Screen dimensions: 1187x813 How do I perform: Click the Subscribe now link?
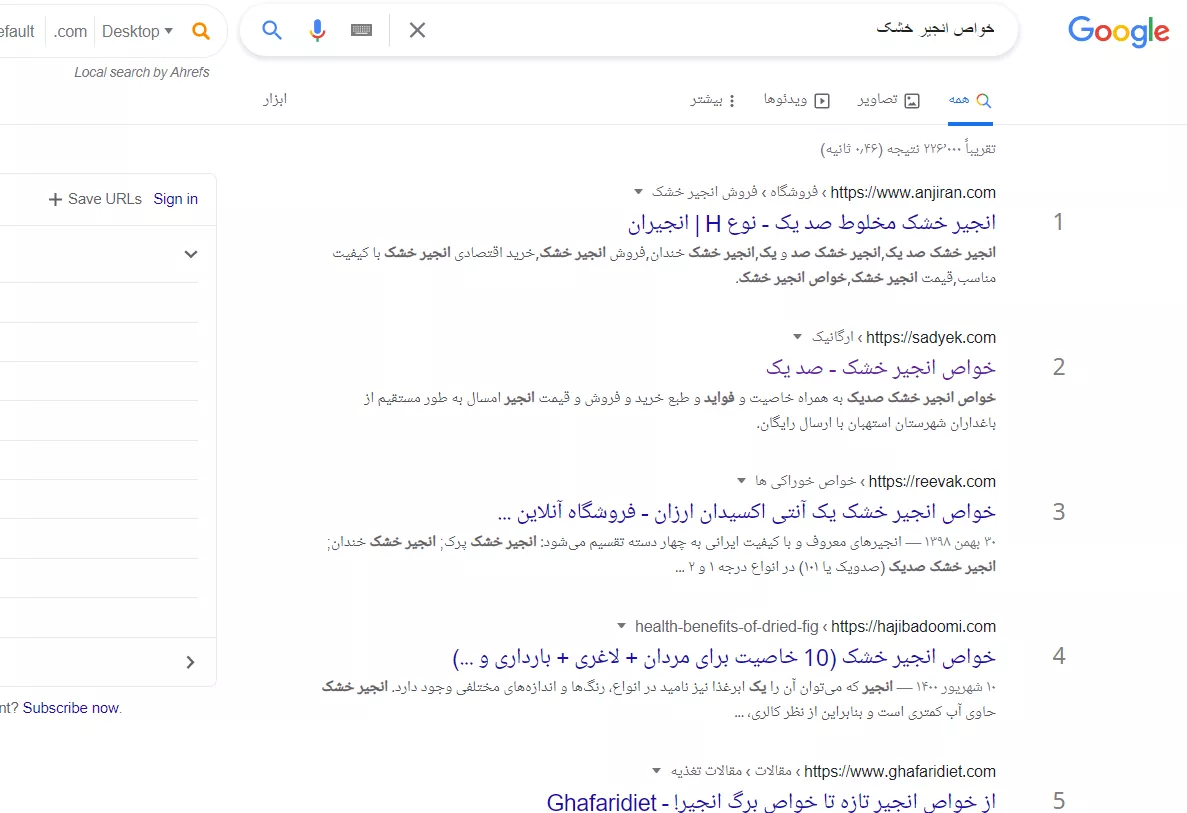pyautogui.click(x=70, y=708)
